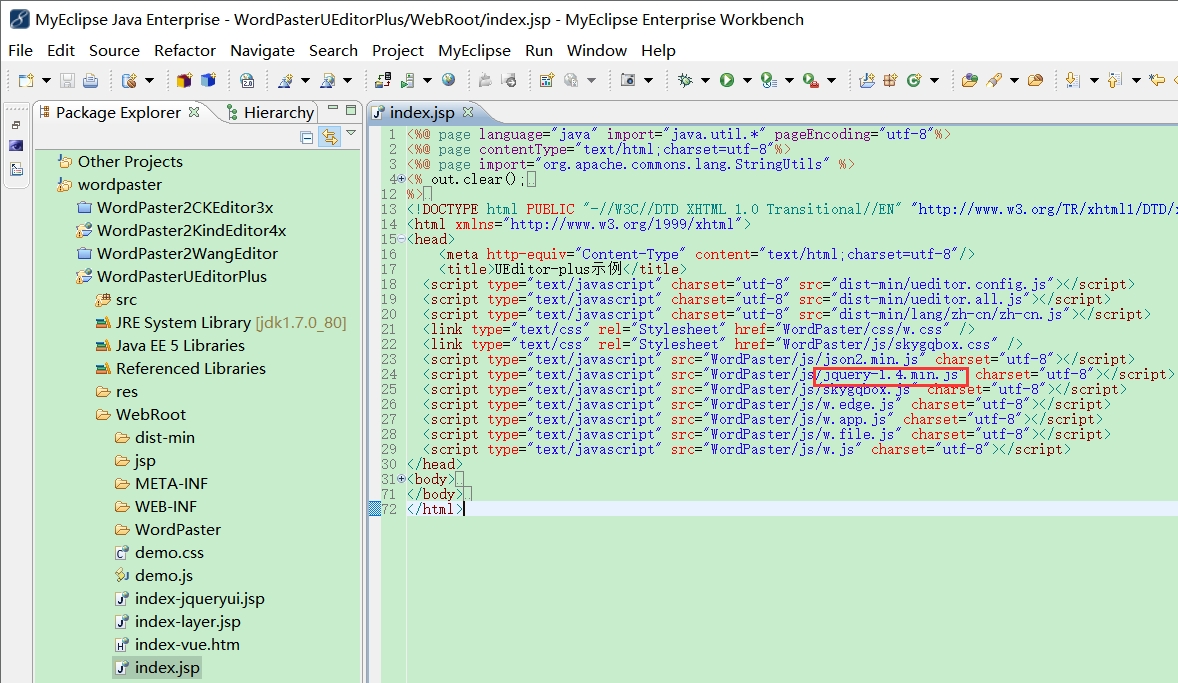Open the dropdown arrow beside New Java Class

pyautogui.click(x=935, y=80)
